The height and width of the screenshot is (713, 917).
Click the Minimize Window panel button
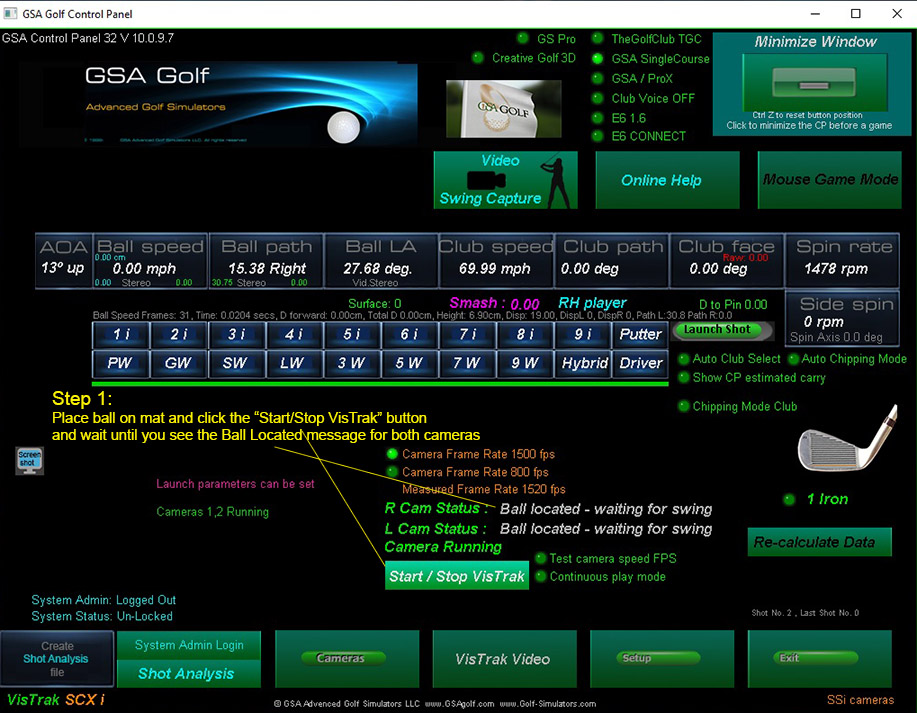coord(815,83)
